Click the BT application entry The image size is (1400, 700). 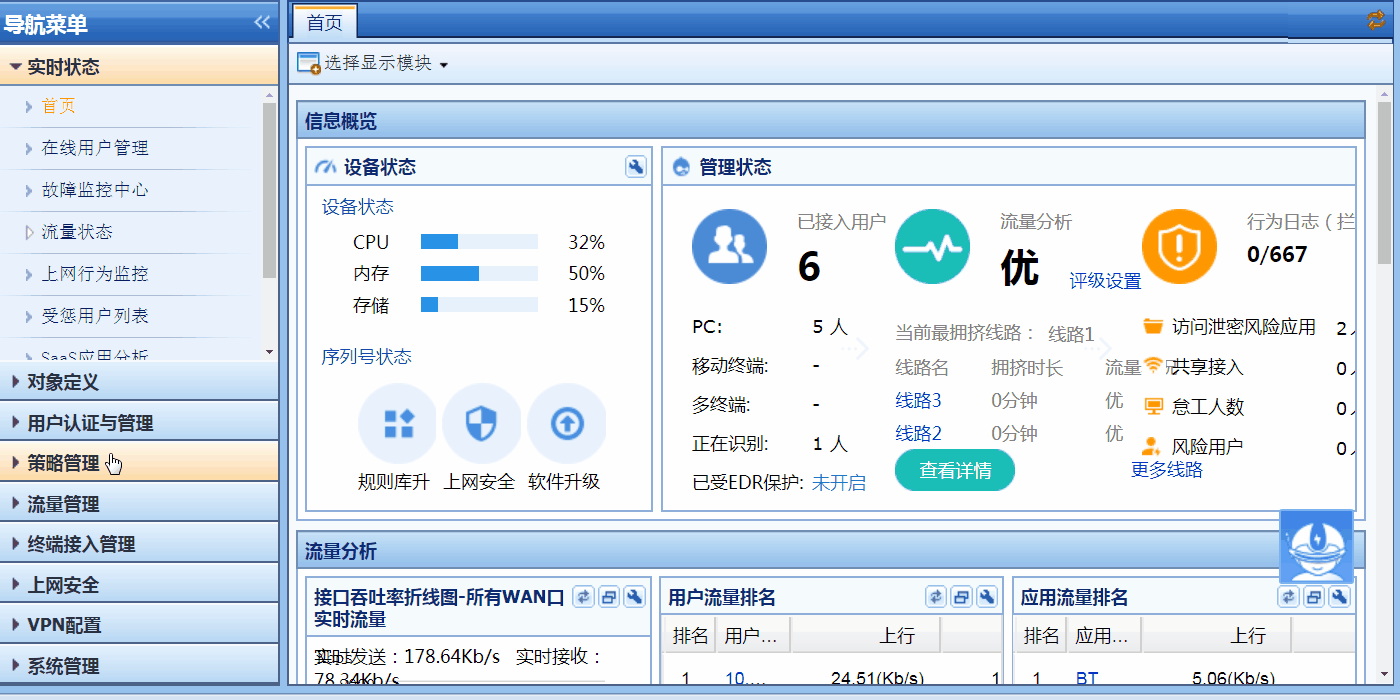pyautogui.click(x=1086, y=679)
